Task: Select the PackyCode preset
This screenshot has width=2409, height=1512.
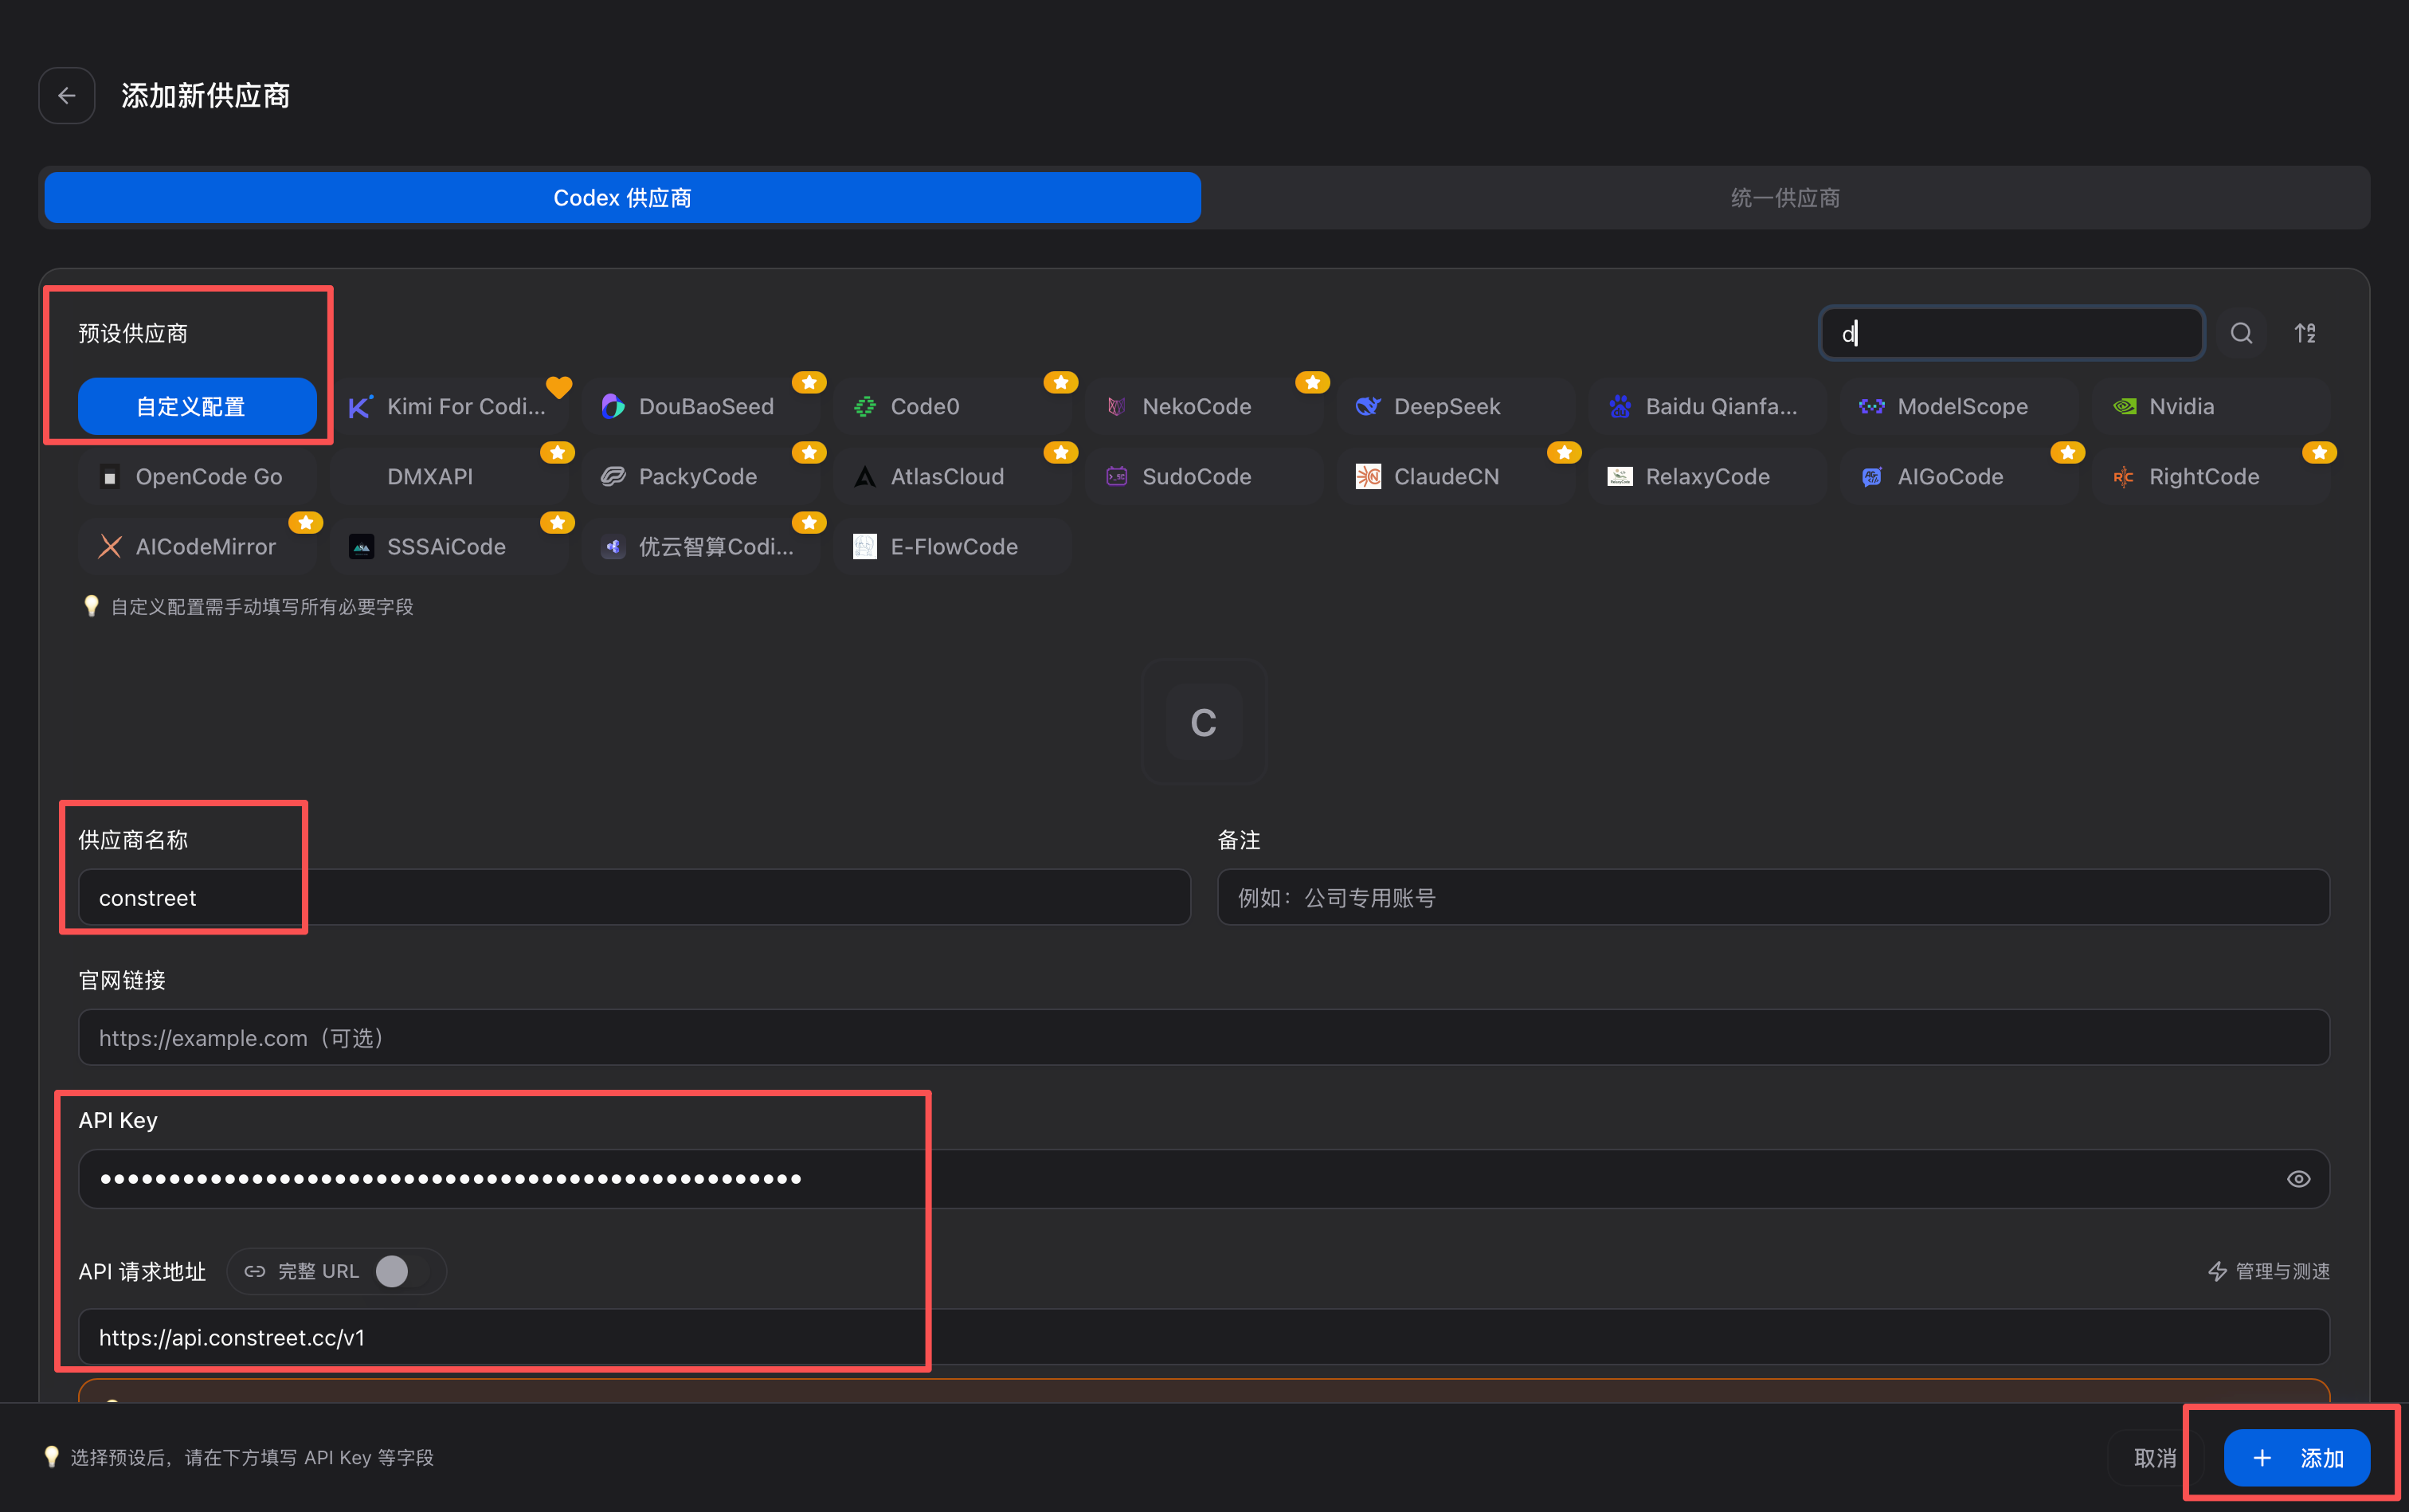Action: click(701, 476)
